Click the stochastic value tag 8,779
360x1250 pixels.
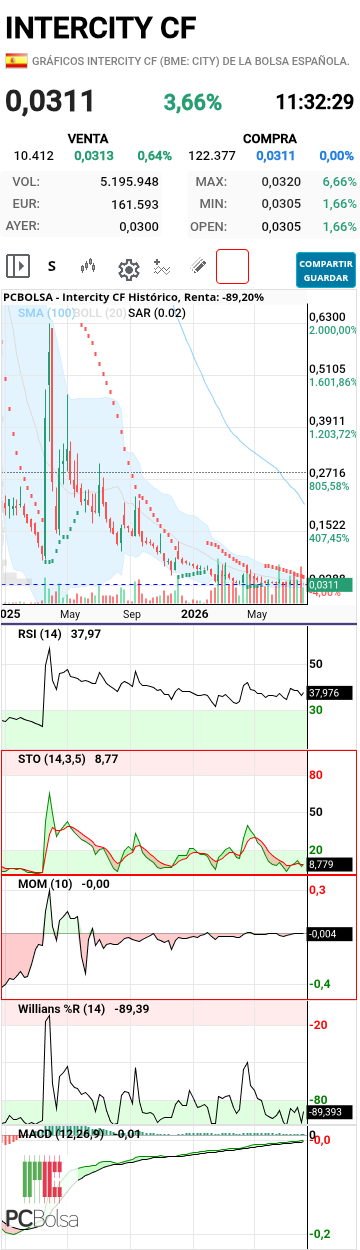(x=329, y=864)
